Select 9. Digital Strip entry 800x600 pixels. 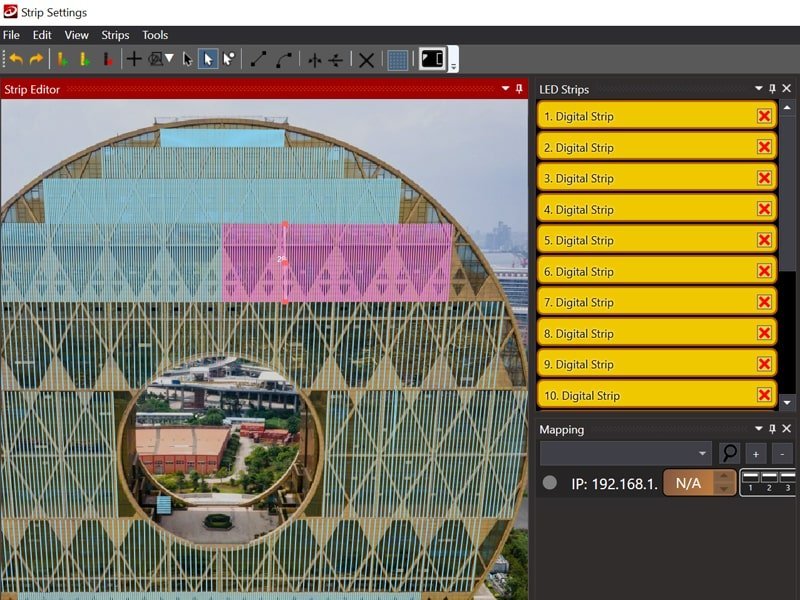pyautogui.click(x=657, y=364)
